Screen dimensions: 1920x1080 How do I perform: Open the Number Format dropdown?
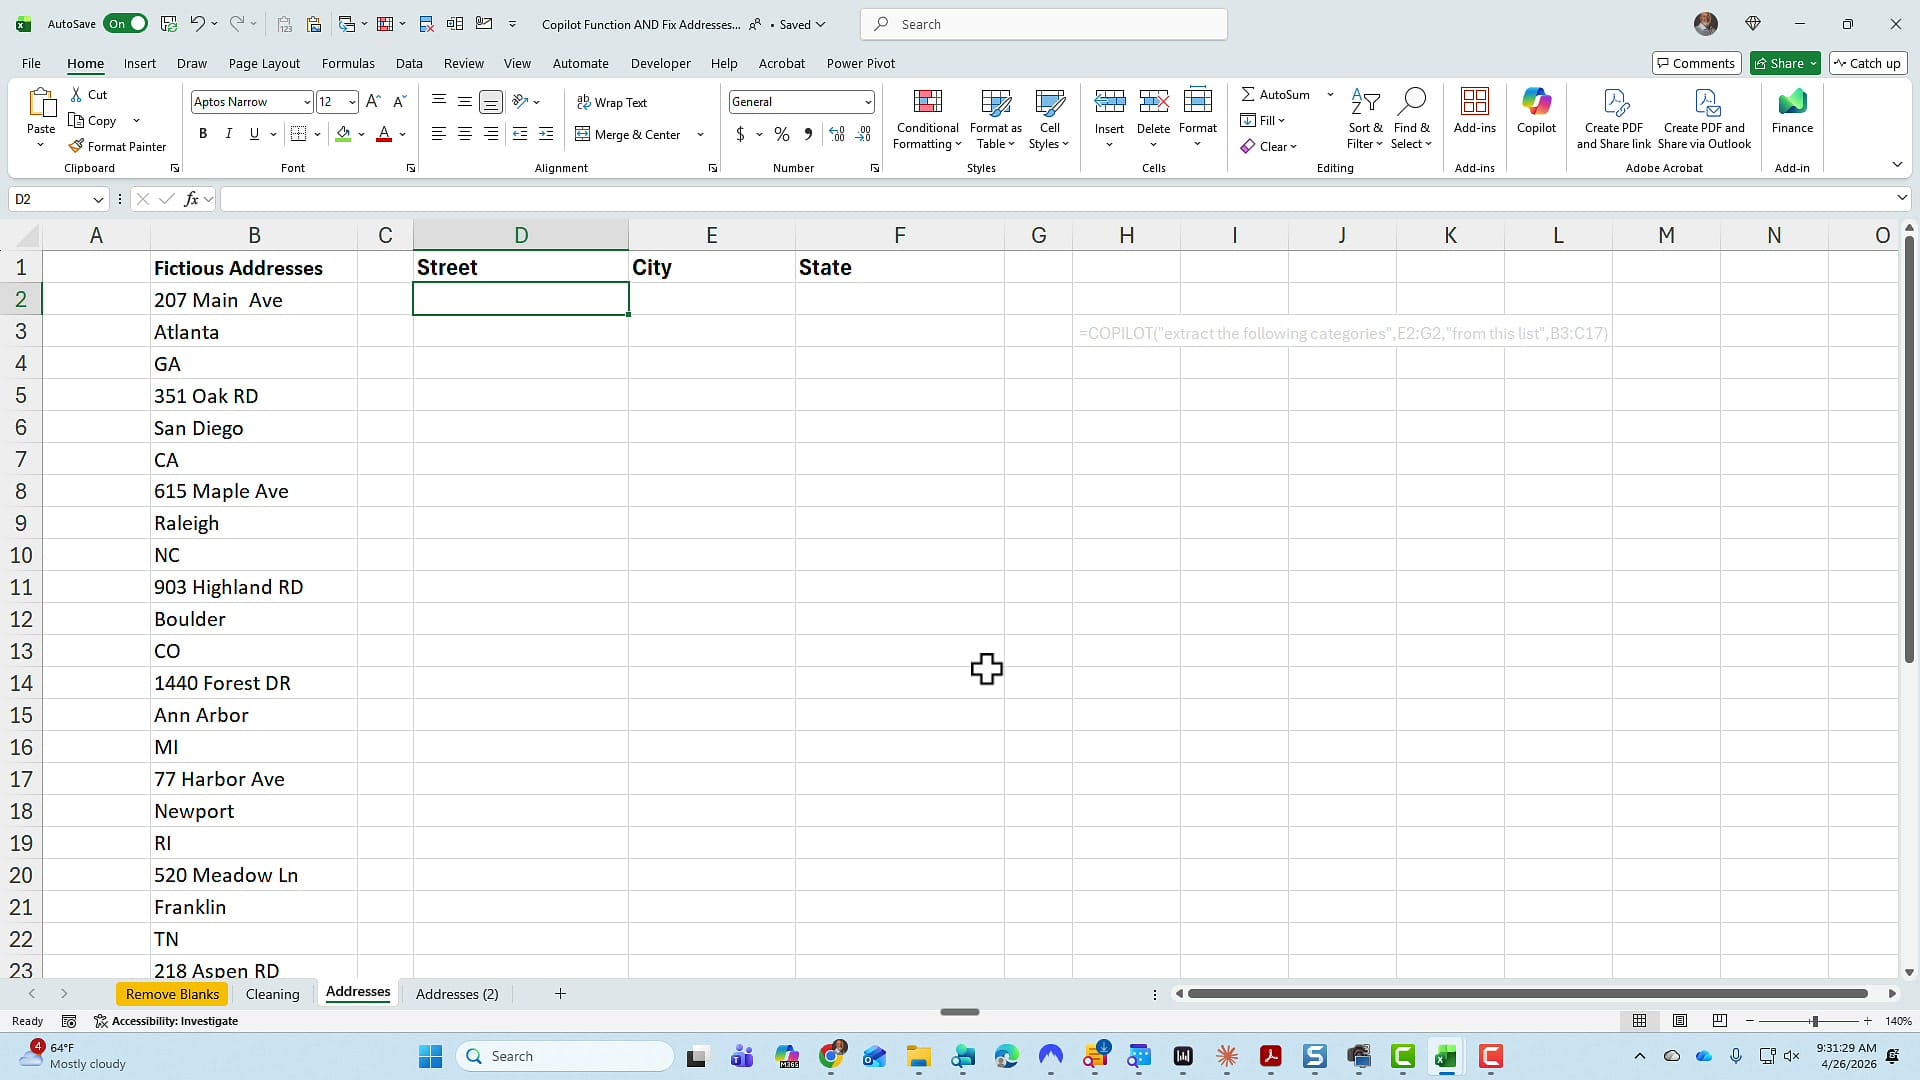(x=866, y=101)
